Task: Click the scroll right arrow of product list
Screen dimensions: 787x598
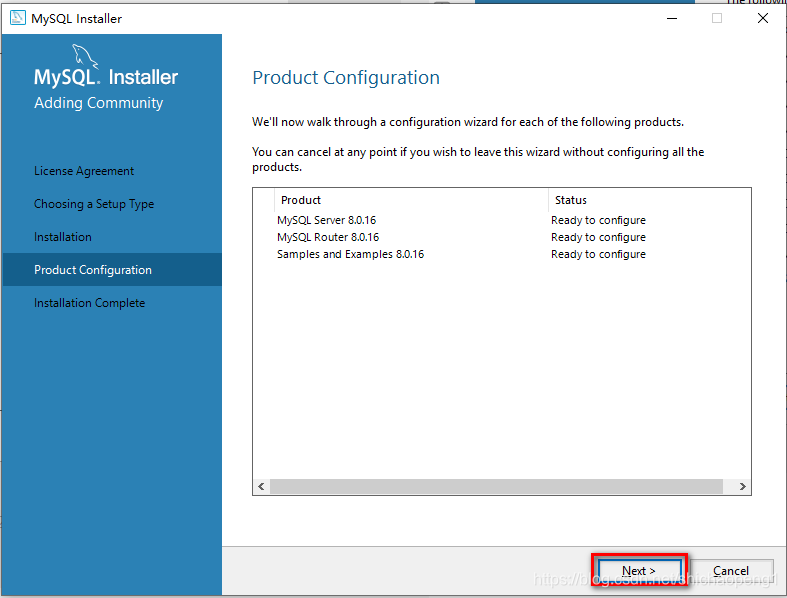Action: (x=742, y=486)
